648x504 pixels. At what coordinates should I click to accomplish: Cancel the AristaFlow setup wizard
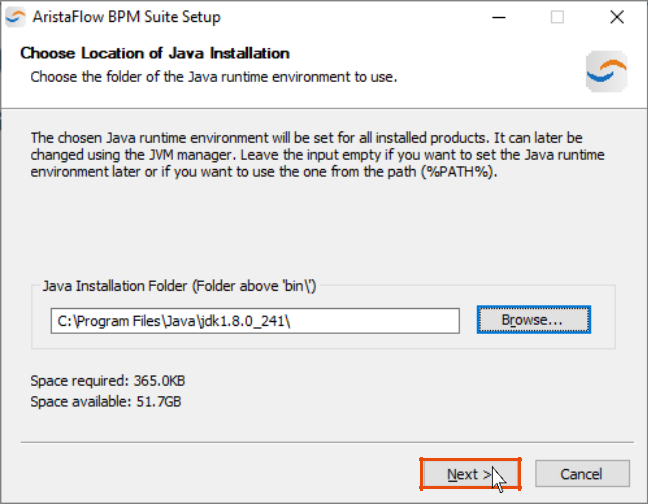(x=582, y=474)
